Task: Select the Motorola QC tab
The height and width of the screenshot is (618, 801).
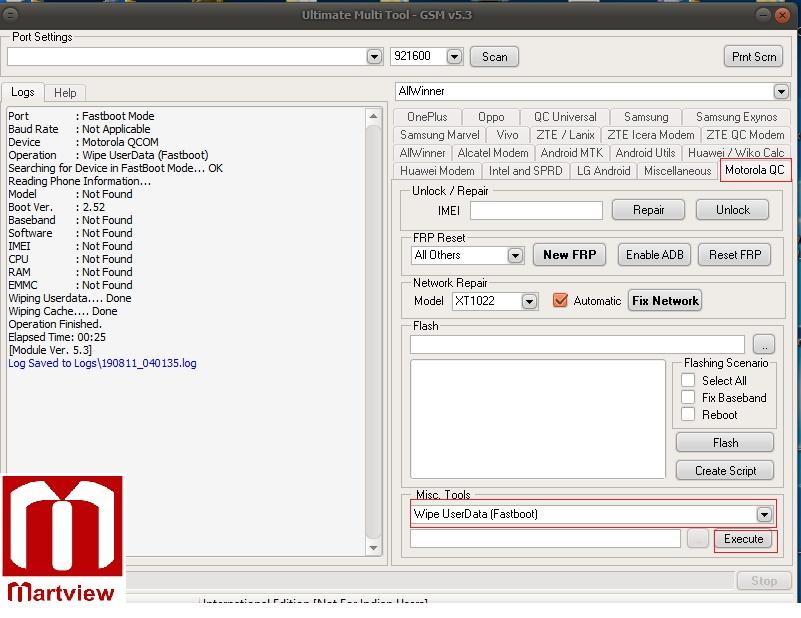Action: pyautogui.click(x=755, y=170)
